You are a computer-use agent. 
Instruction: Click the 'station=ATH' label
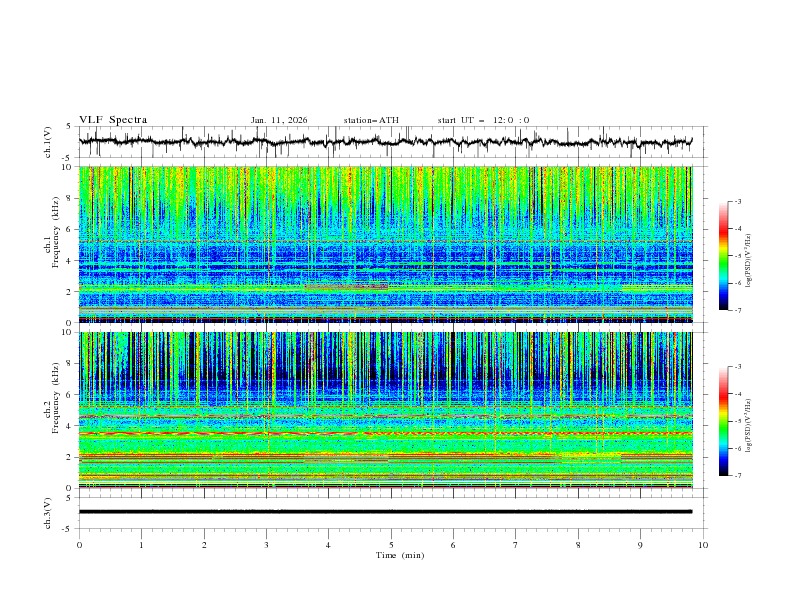pyautogui.click(x=371, y=120)
